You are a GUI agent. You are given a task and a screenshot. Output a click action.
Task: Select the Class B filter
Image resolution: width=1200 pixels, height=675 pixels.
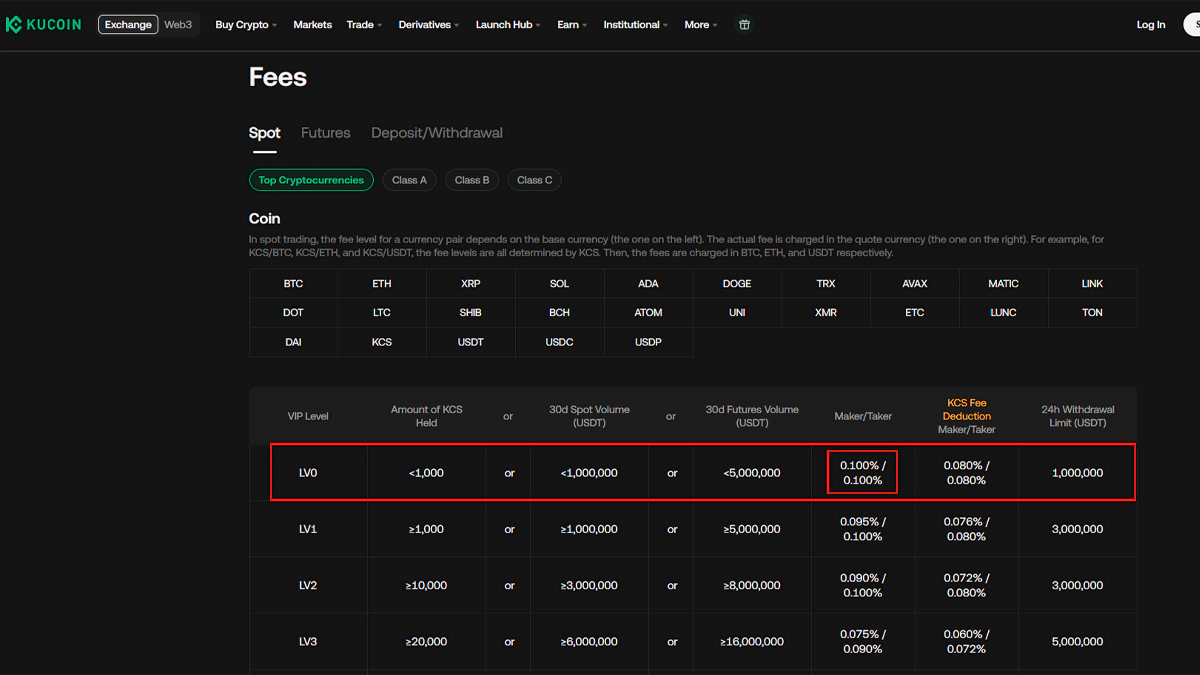pyautogui.click(x=472, y=180)
